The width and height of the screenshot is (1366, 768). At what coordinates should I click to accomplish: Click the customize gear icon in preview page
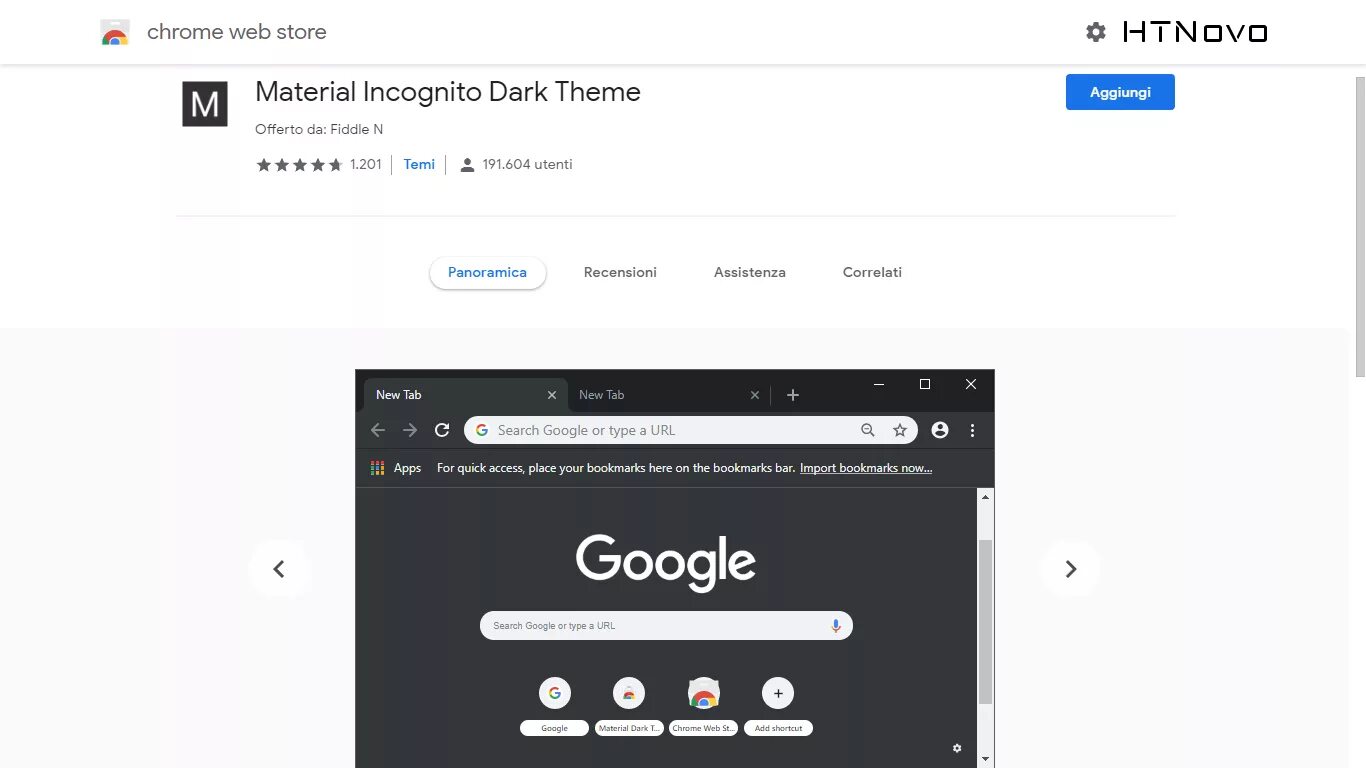pyautogui.click(x=957, y=748)
